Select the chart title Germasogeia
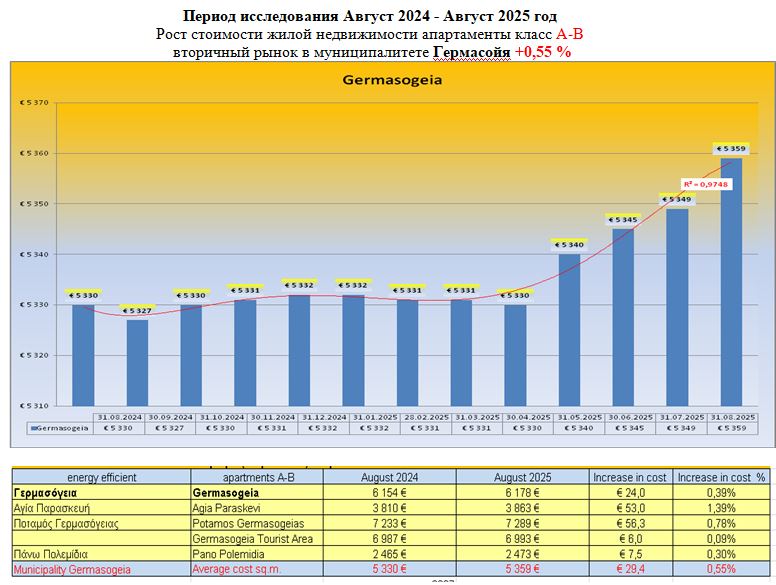This screenshot has width=776, height=585. 393,78
